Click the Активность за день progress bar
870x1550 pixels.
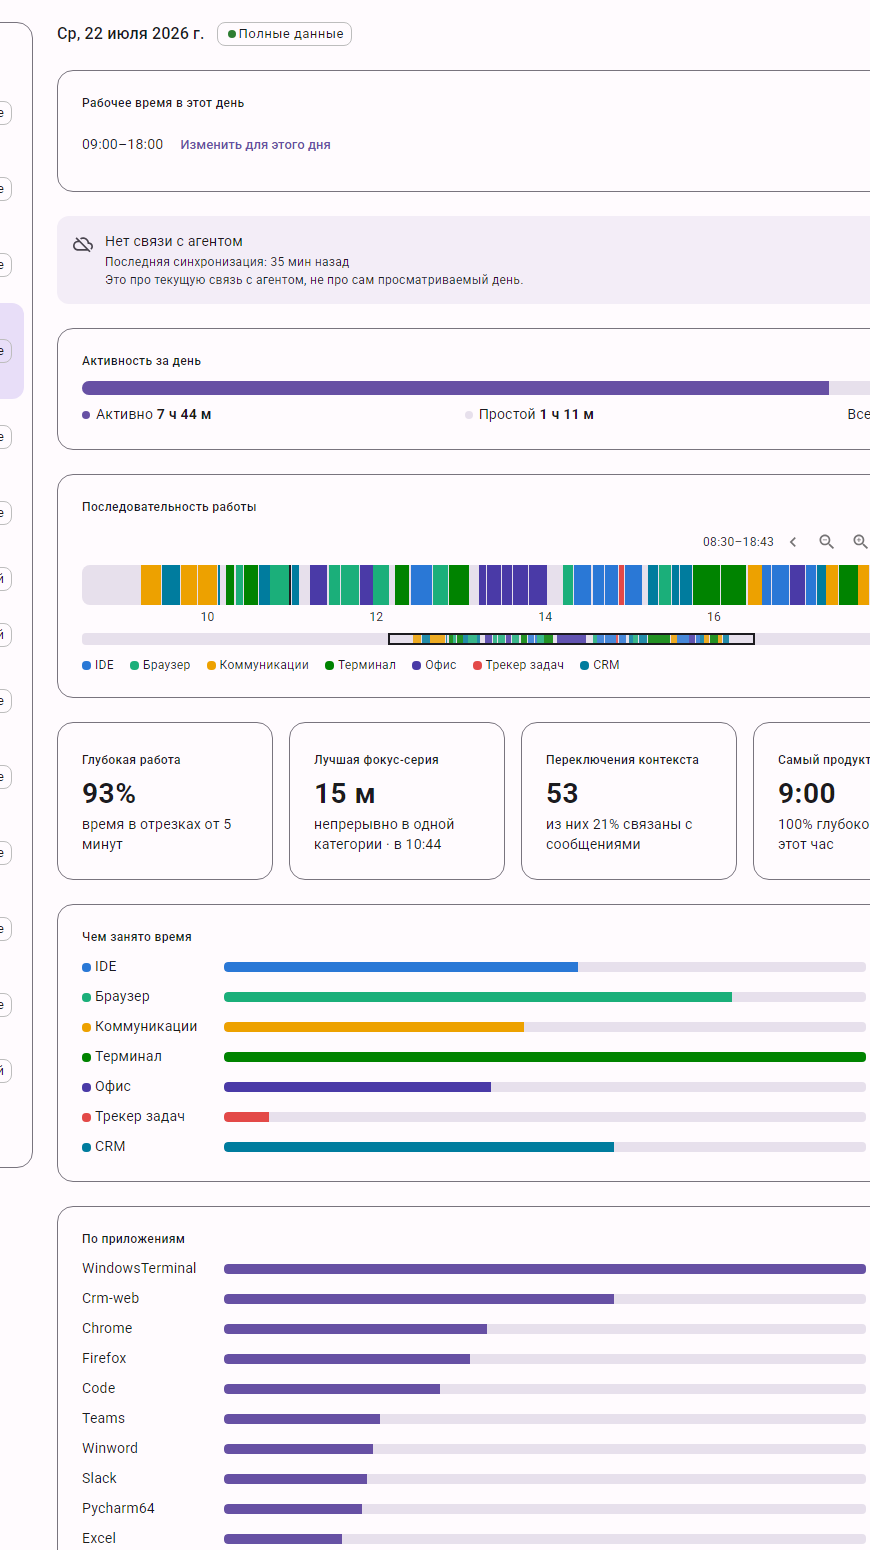(476, 388)
